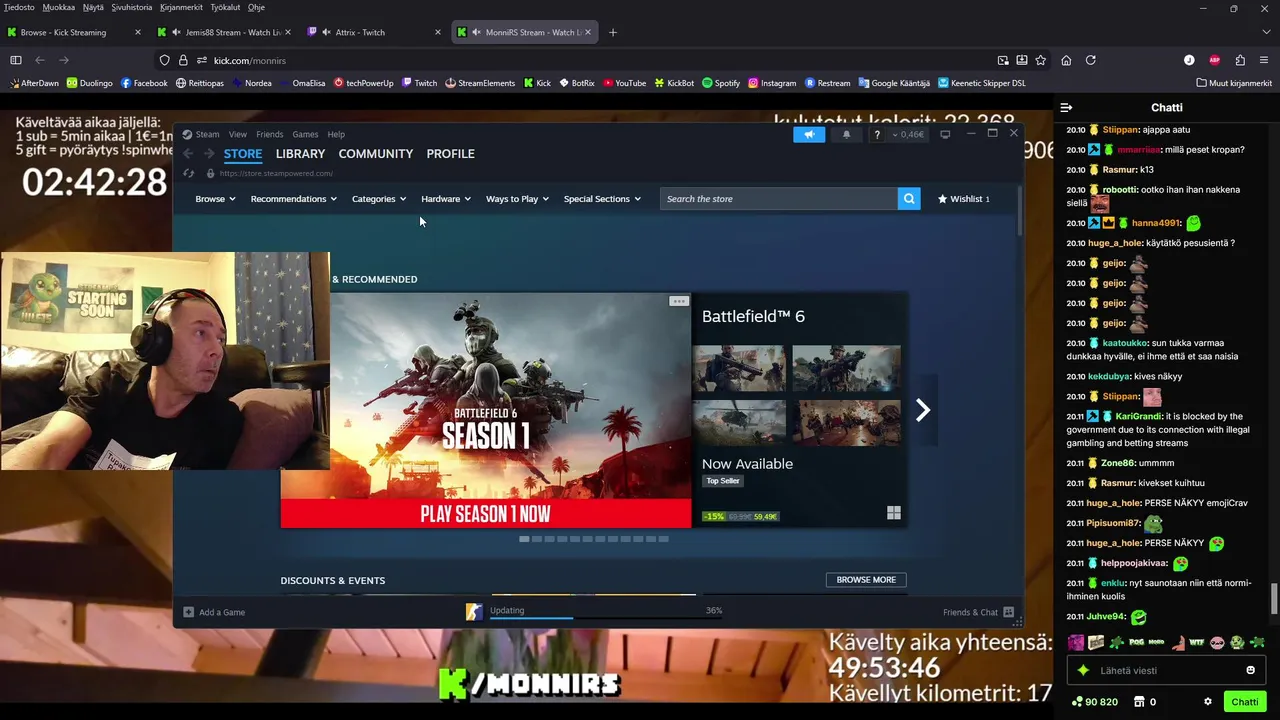Open chat settings gear icon
Screen dimensions: 1280x720
(x=1208, y=702)
